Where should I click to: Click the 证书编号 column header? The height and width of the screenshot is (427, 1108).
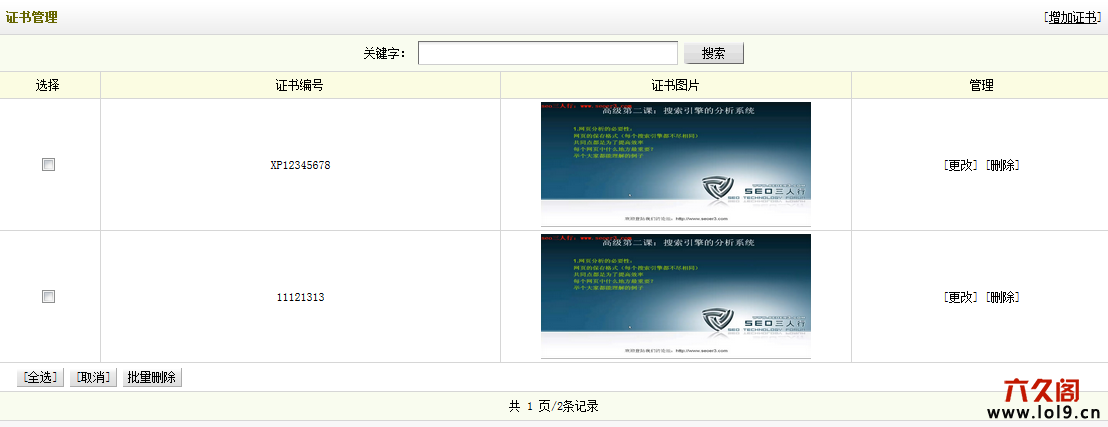click(x=299, y=86)
